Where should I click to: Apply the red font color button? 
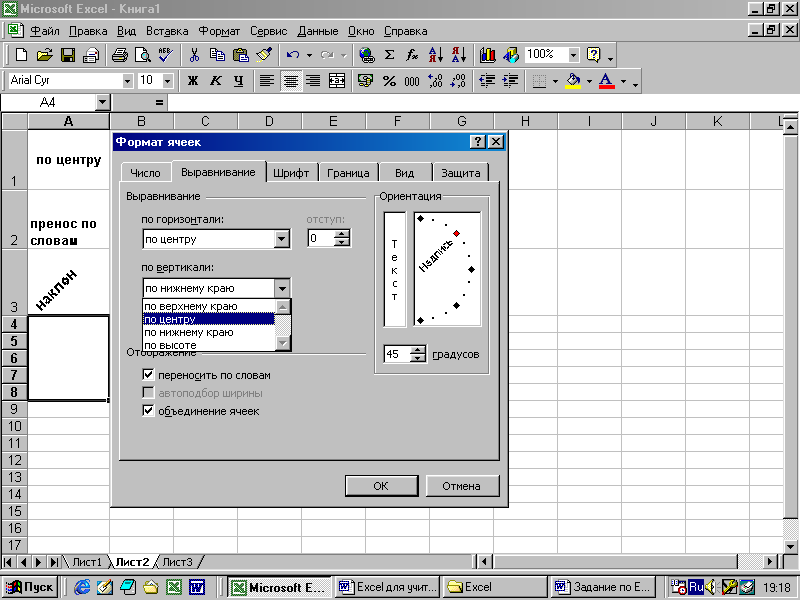click(x=606, y=81)
